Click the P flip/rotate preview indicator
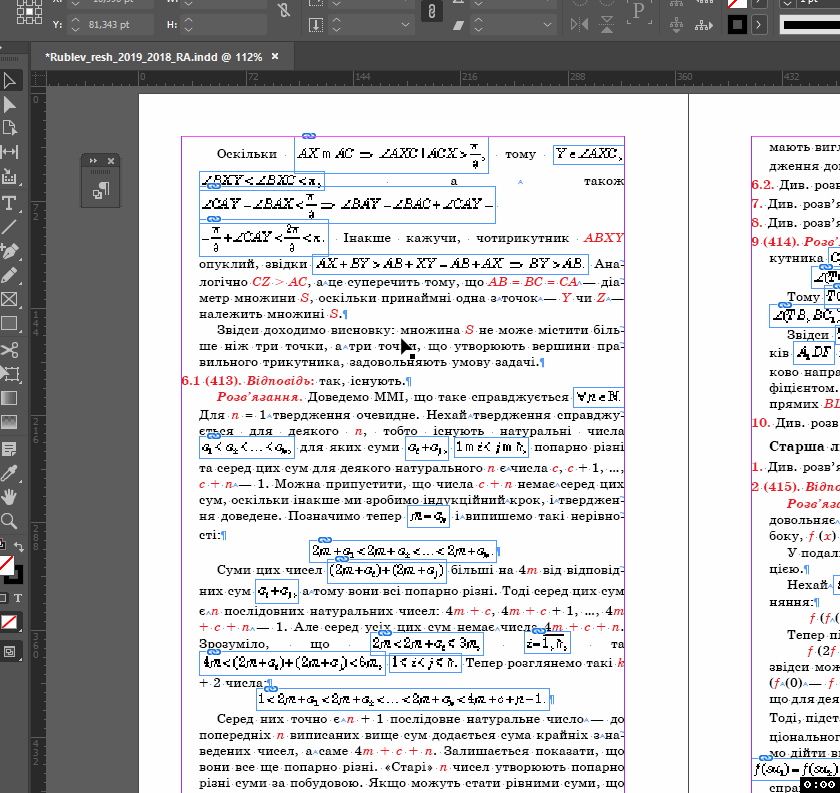Image resolution: width=840 pixels, height=793 pixels. [x=639, y=12]
